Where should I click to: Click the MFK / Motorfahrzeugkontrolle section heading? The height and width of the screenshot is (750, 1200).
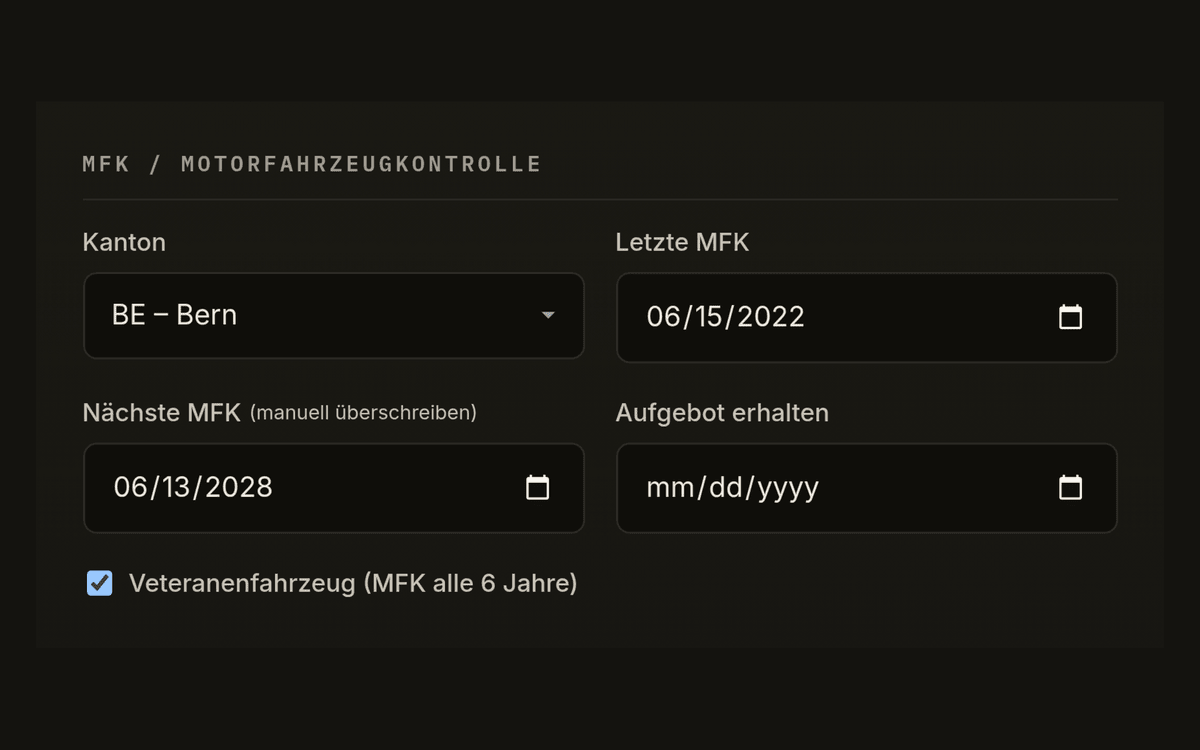[312, 164]
